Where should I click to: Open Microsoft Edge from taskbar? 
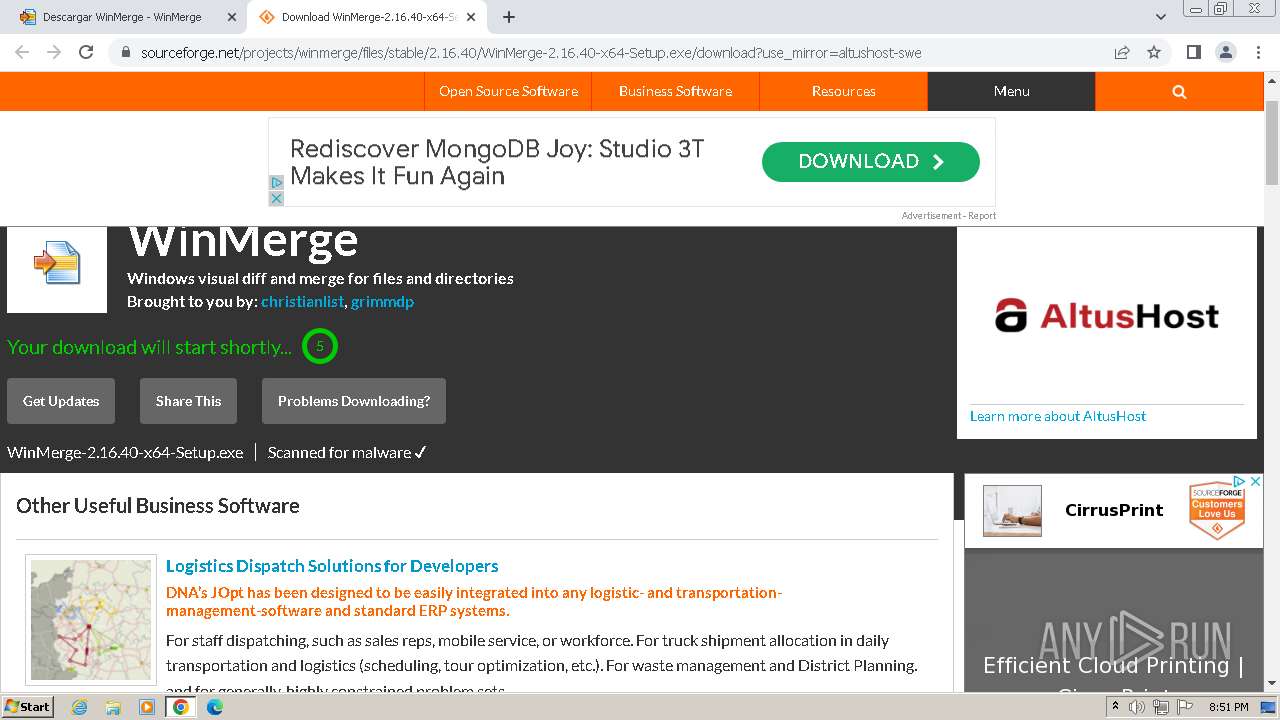[215, 707]
